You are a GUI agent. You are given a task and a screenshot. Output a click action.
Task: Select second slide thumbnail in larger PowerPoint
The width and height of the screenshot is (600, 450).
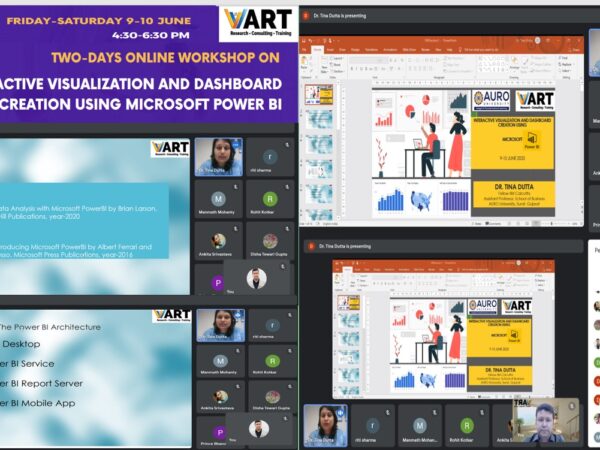tap(319, 119)
